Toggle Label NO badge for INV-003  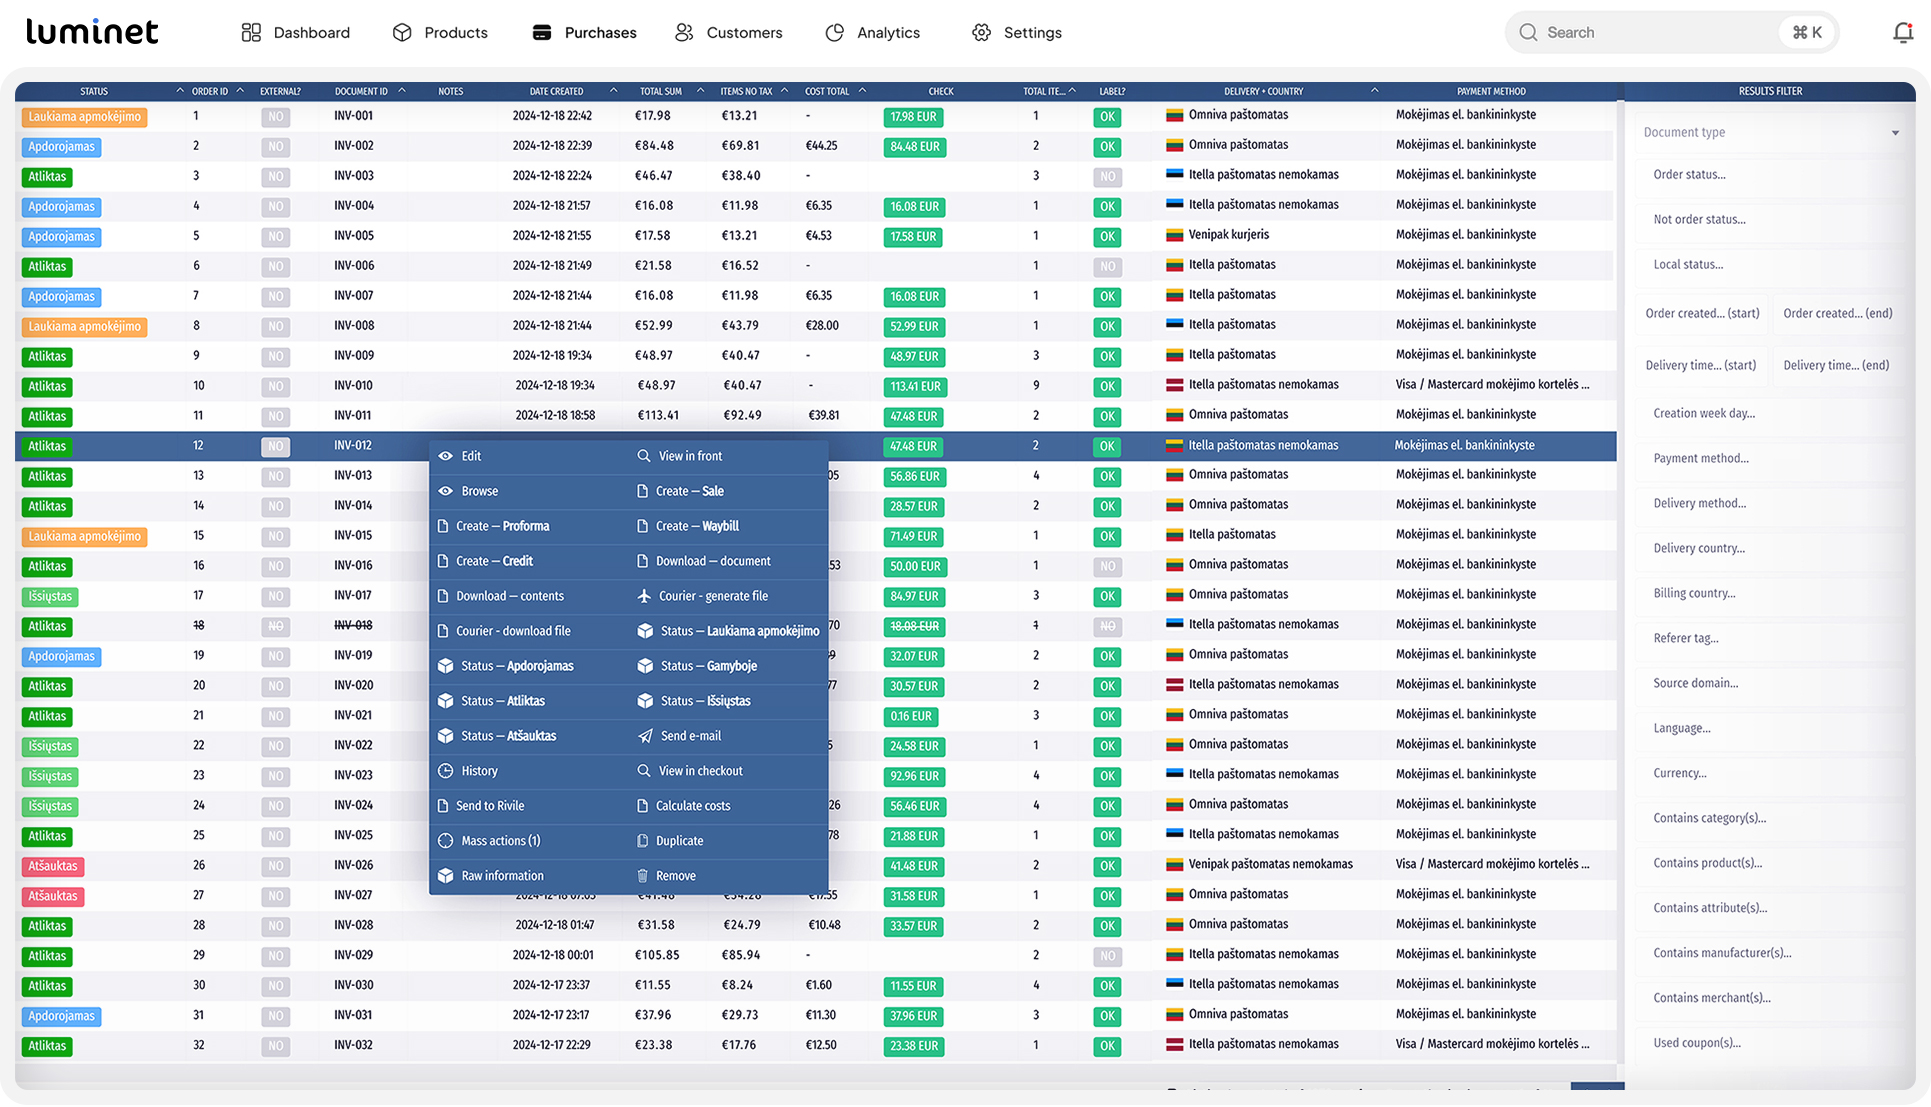click(1106, 177)
